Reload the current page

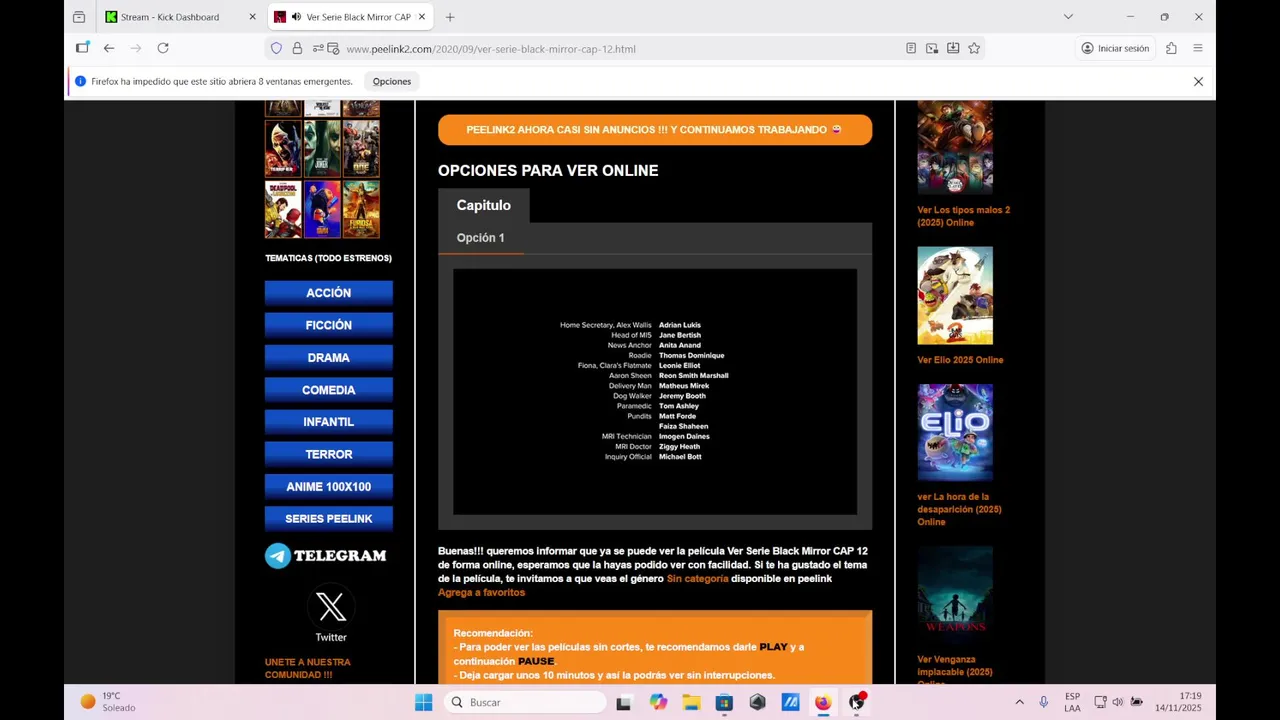(163, 48)
